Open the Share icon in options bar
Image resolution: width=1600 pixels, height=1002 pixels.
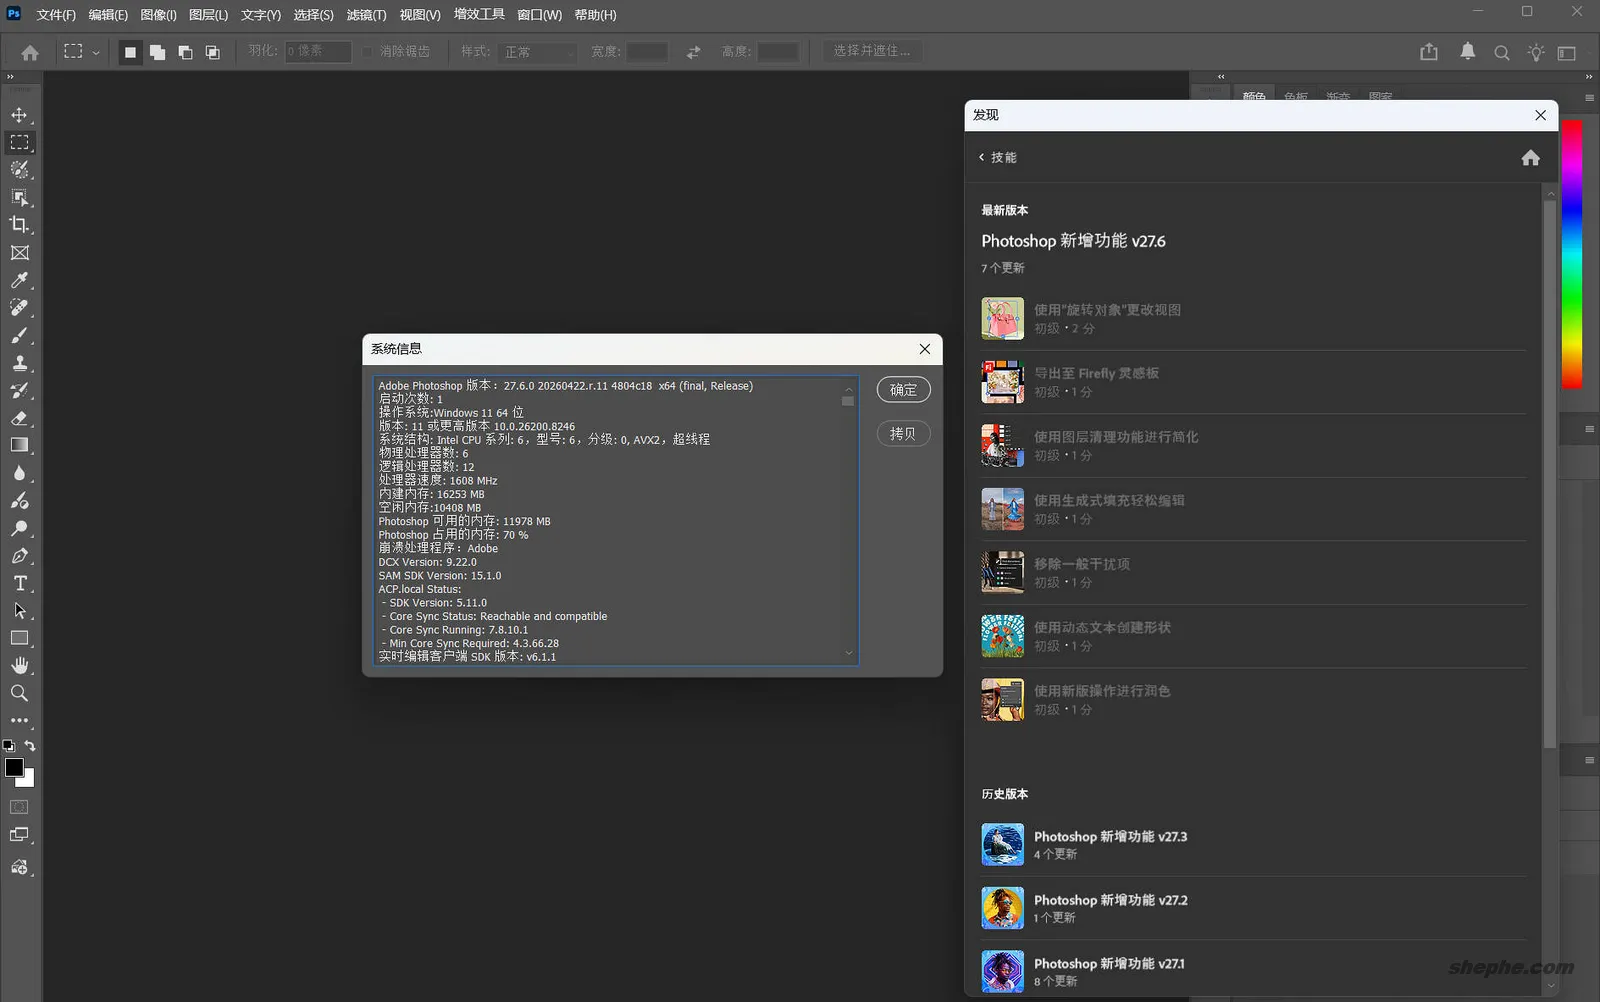click(1429, 52)
